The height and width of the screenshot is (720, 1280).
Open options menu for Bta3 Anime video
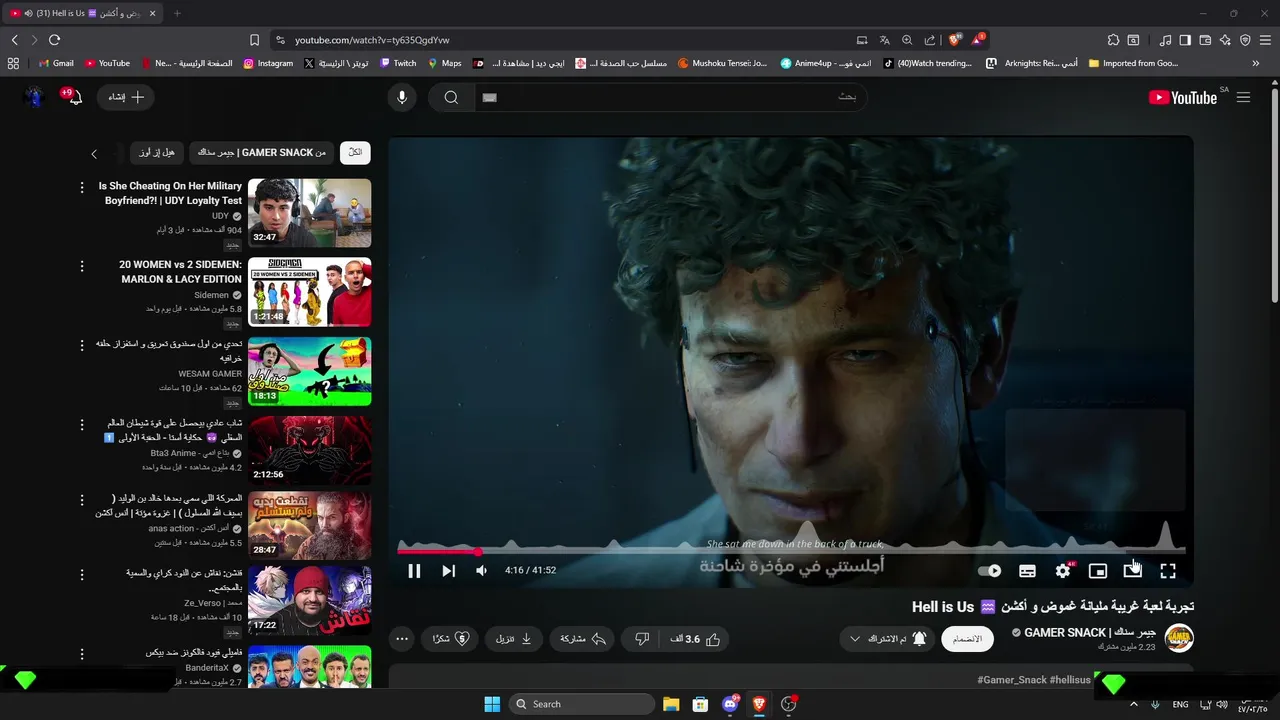pyautogui.click(x=83, y=424)
